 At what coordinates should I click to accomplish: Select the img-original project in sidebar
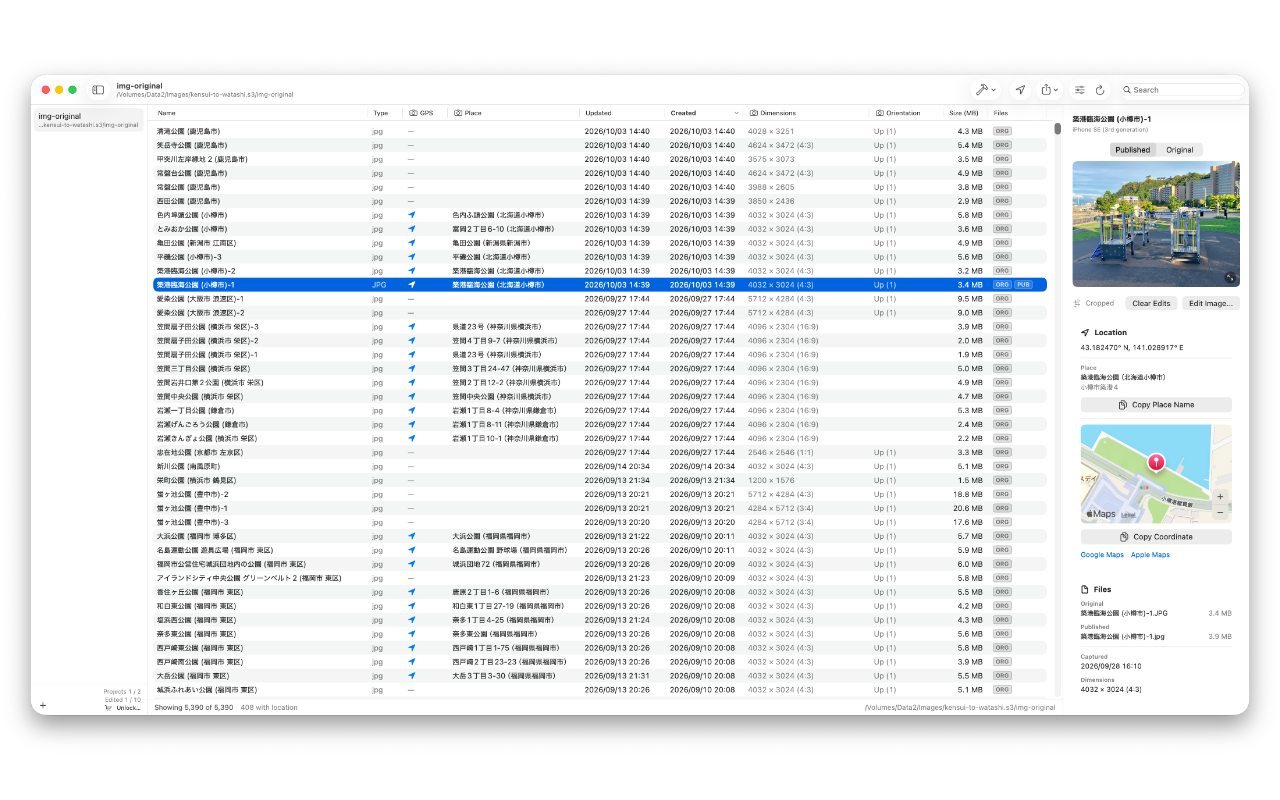(89, 120)
